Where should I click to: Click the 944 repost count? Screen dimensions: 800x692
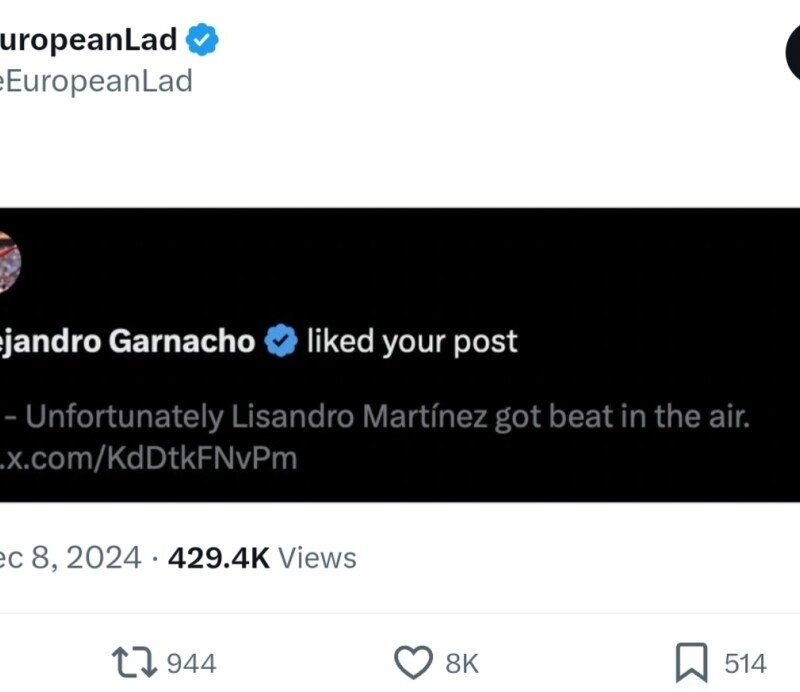190,663
